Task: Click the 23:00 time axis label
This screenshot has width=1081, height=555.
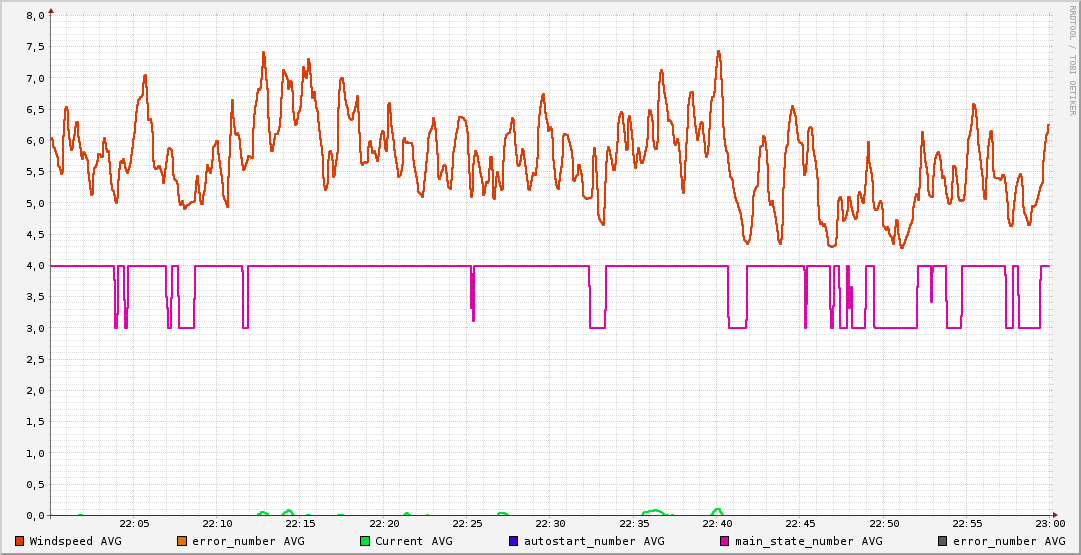Action: [1050, 523]
